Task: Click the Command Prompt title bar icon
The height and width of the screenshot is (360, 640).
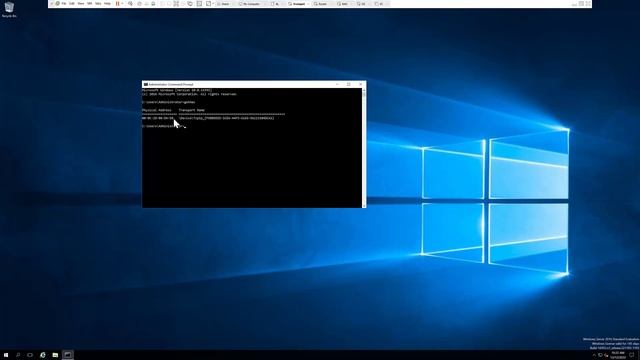Action: coord(145,84)
